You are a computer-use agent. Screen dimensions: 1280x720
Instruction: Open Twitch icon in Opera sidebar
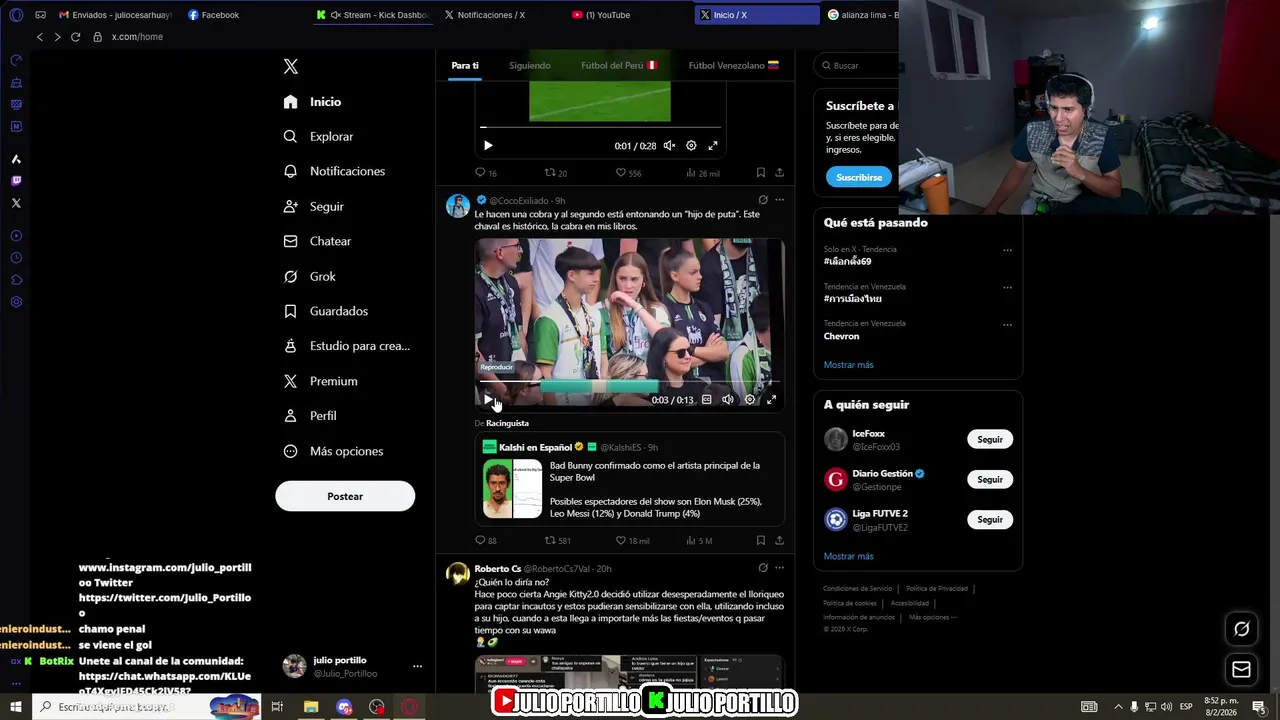tap(16, 181)
